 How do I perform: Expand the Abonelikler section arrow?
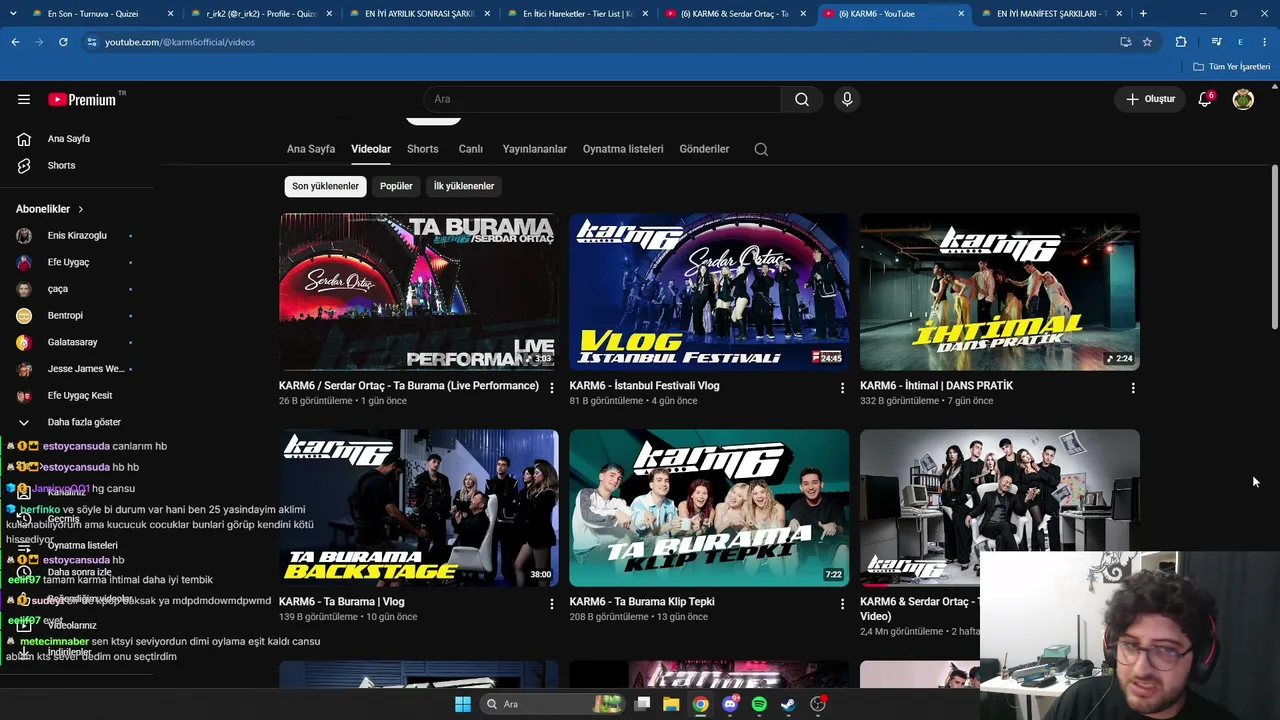point(81,209)
